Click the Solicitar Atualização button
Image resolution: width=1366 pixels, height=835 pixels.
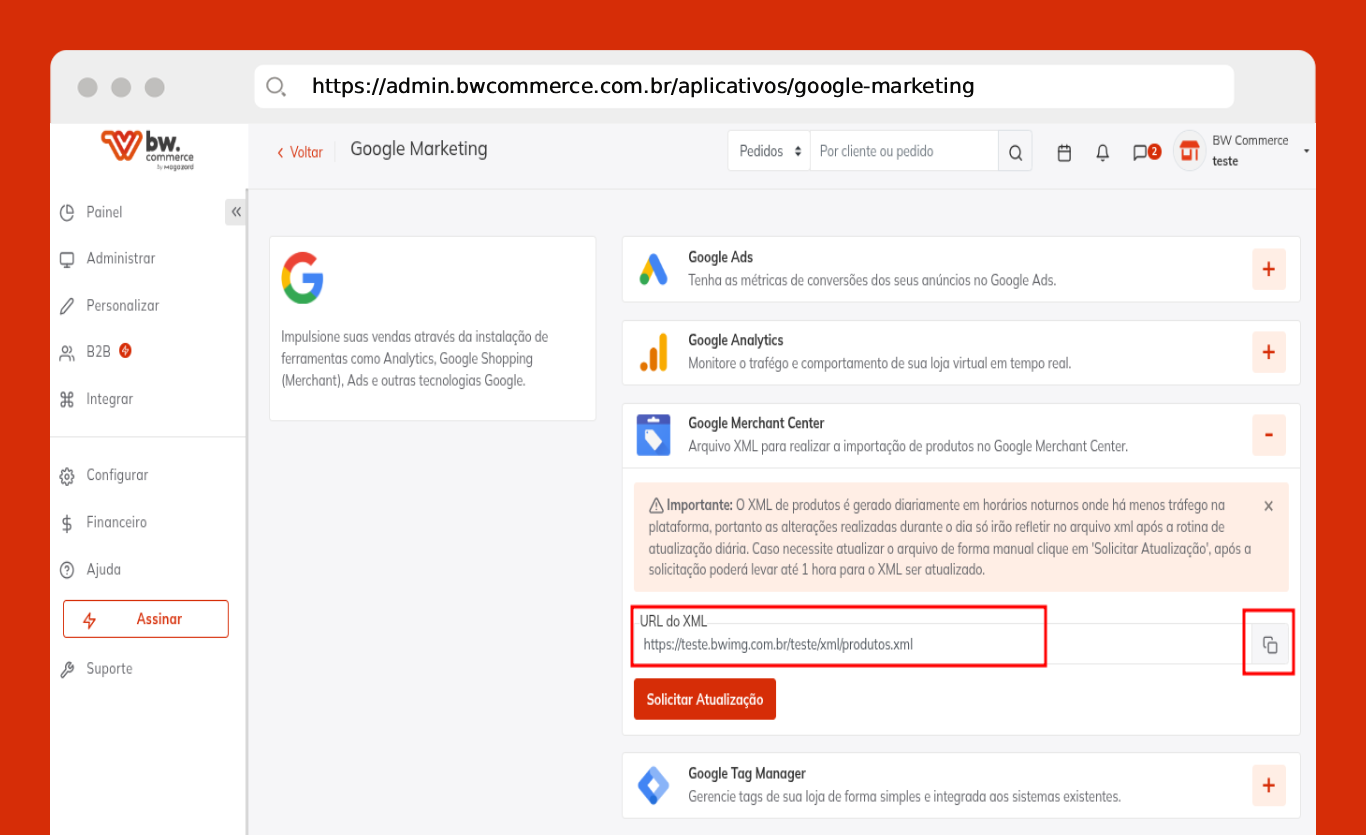(704, 699)
